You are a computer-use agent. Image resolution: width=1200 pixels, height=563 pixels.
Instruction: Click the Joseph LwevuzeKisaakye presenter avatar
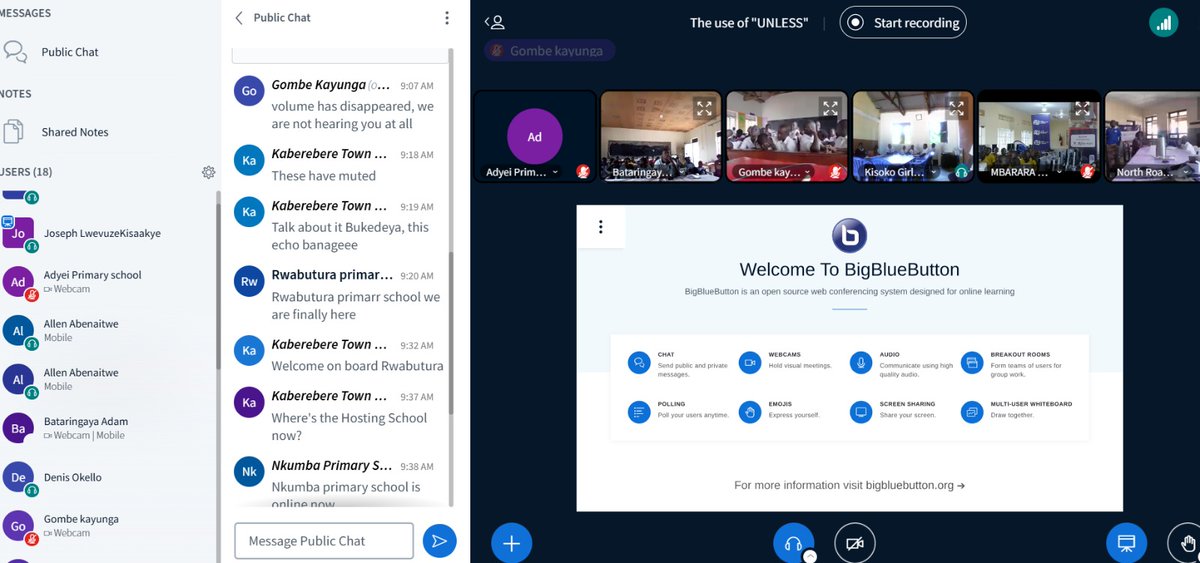(x=18, y=233)
